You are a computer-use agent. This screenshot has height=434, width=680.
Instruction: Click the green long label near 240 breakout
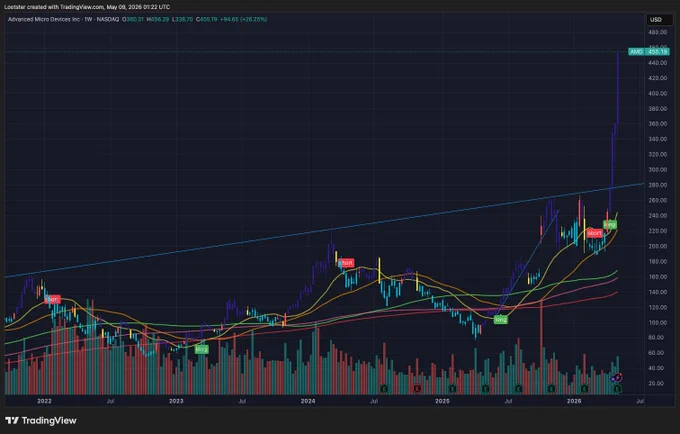[x=609, y=225]
